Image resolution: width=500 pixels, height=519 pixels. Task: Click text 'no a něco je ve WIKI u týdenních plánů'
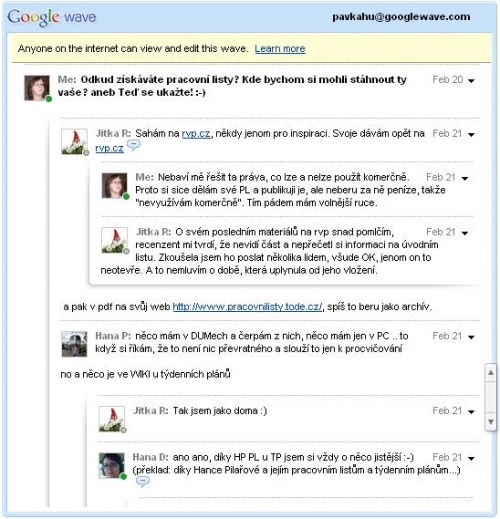tap(145, 375)
